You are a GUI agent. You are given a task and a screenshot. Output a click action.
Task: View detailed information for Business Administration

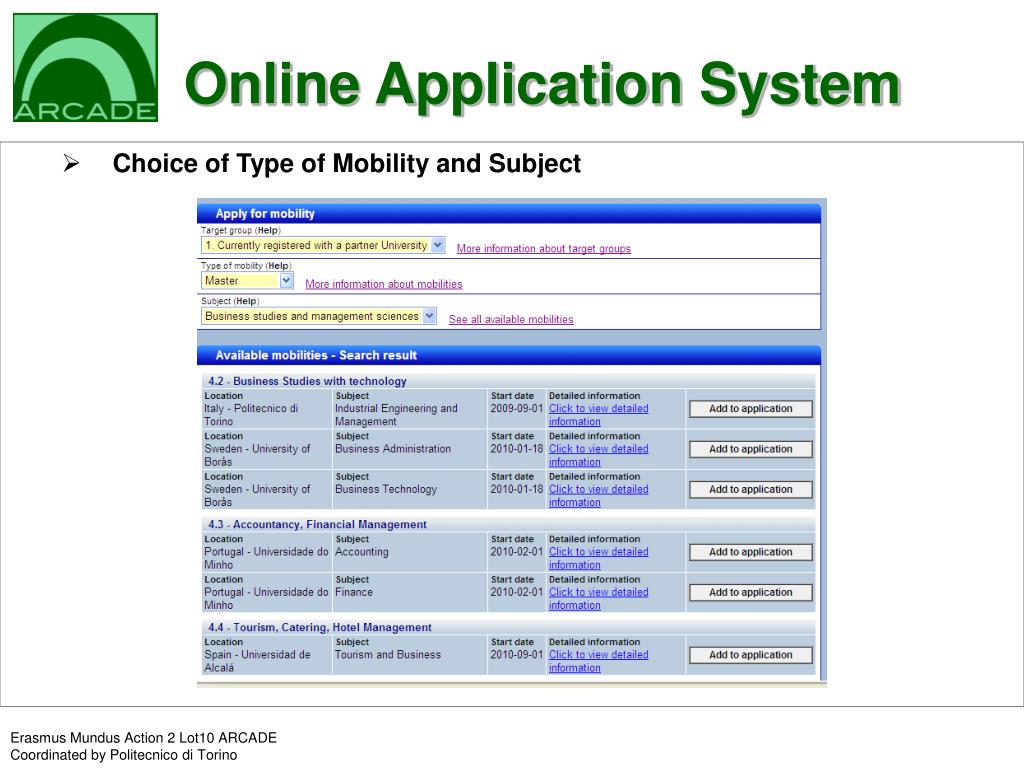coord(598,455)
